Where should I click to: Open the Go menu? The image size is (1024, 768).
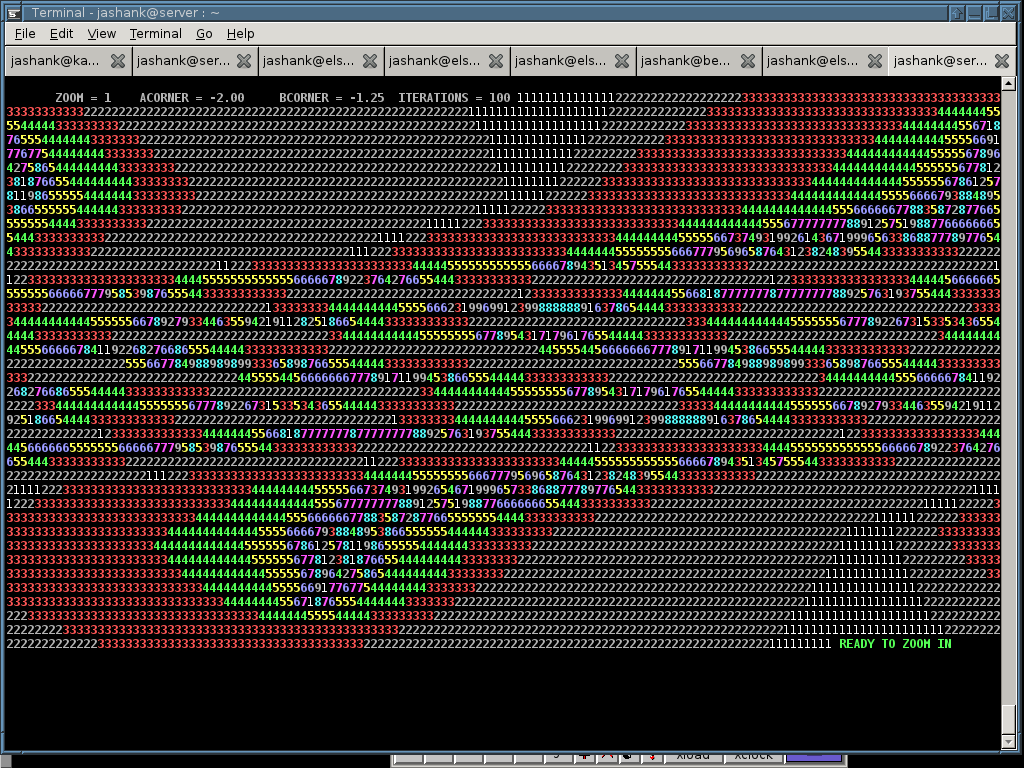click(204, 34)
